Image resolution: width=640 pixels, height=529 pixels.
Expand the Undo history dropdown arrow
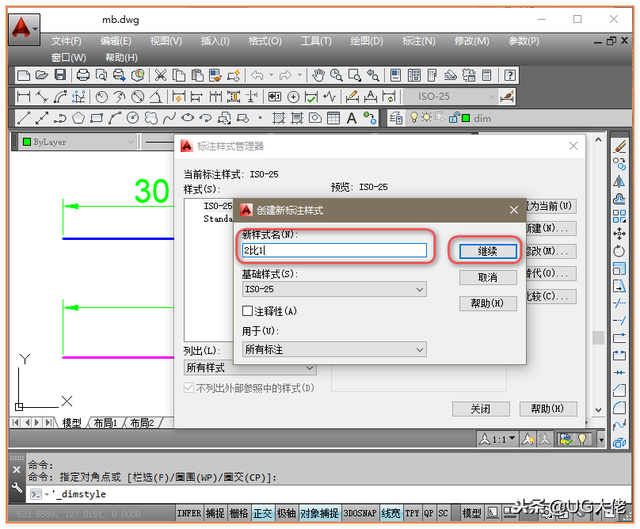(x=271, y=75)
